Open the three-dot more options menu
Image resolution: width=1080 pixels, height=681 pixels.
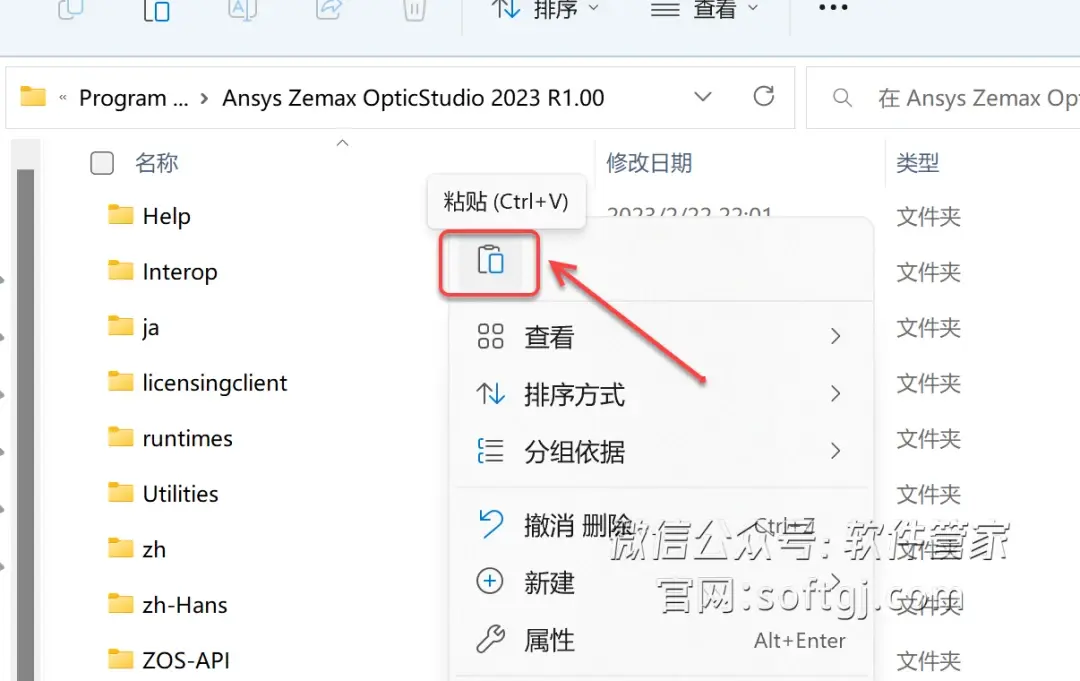coord(833,8)
